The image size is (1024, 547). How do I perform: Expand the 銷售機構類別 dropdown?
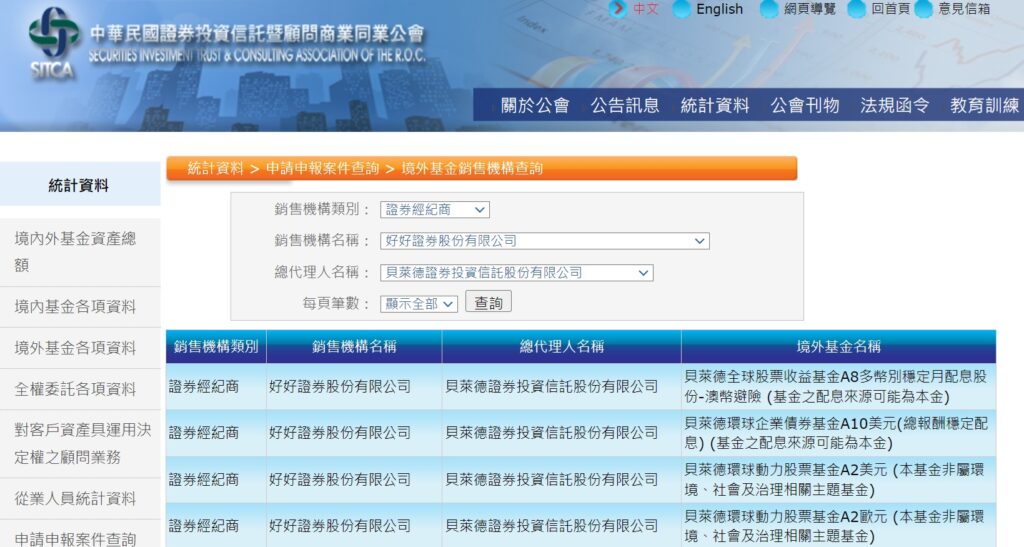pos(435,210)
